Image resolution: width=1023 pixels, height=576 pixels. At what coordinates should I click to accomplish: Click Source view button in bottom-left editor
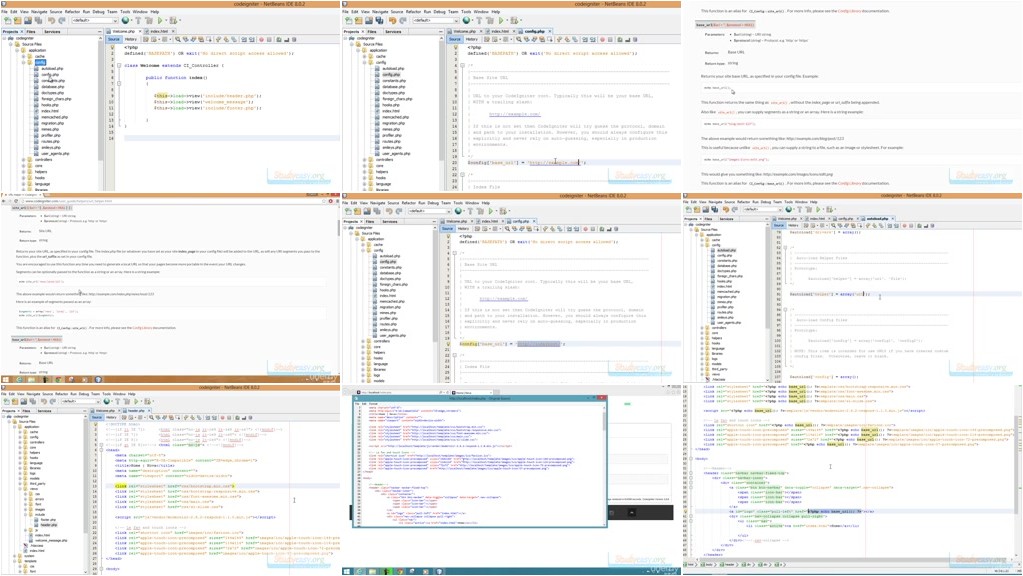pos(97,417)
